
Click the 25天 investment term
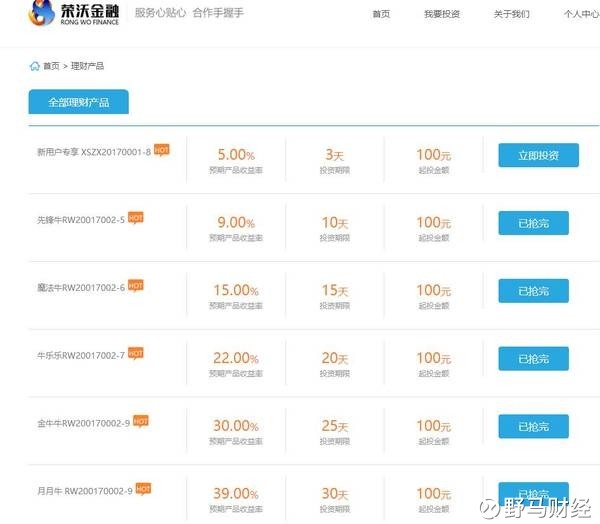point(335,426)
